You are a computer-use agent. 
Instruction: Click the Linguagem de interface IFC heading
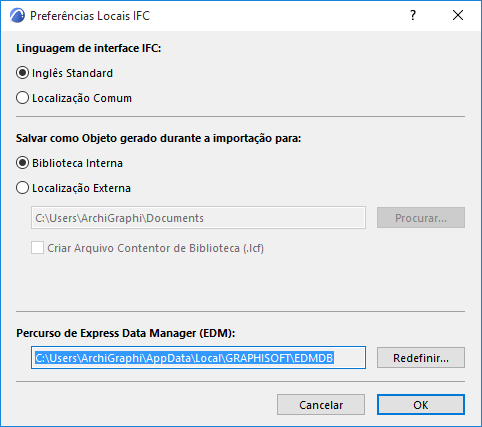tap(89, 48)
